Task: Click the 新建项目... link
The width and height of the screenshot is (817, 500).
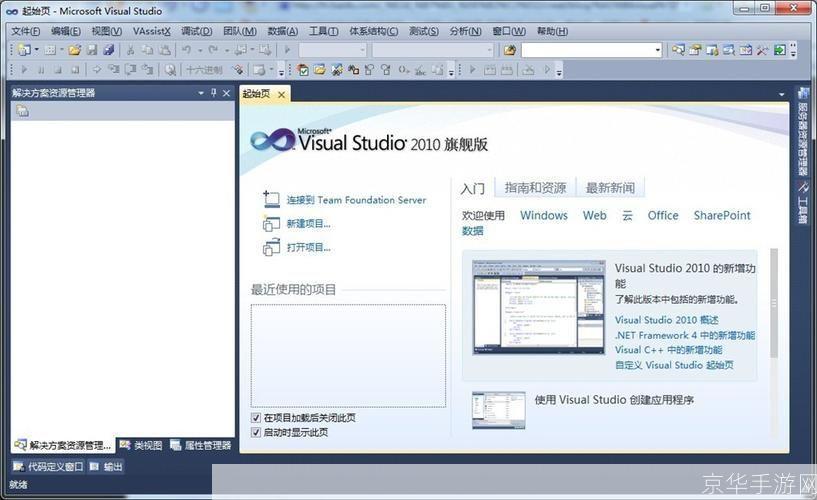Action: click(308, 223)
